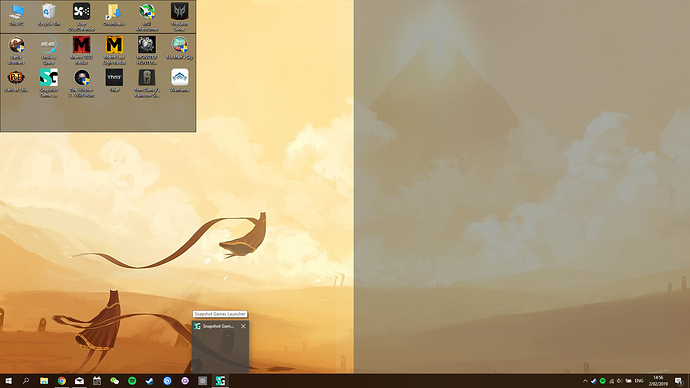Screen dimensions: 690x388
Task: Open the Path of Exile icon
Action: [x=16, y=81]
